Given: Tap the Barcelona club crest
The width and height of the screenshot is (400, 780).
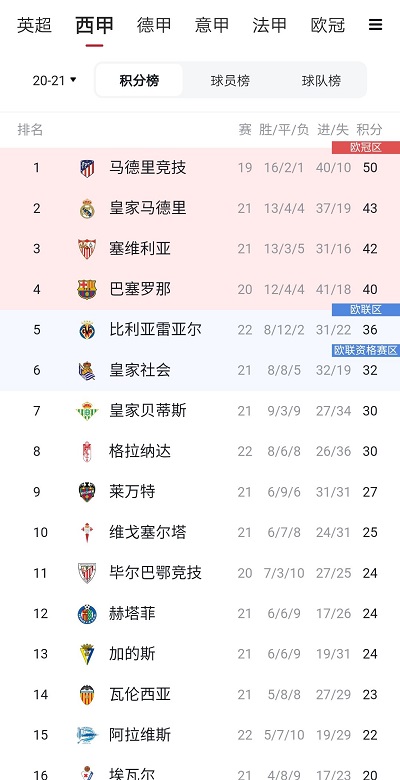Looking at the screenshot, I should (87, 290).
